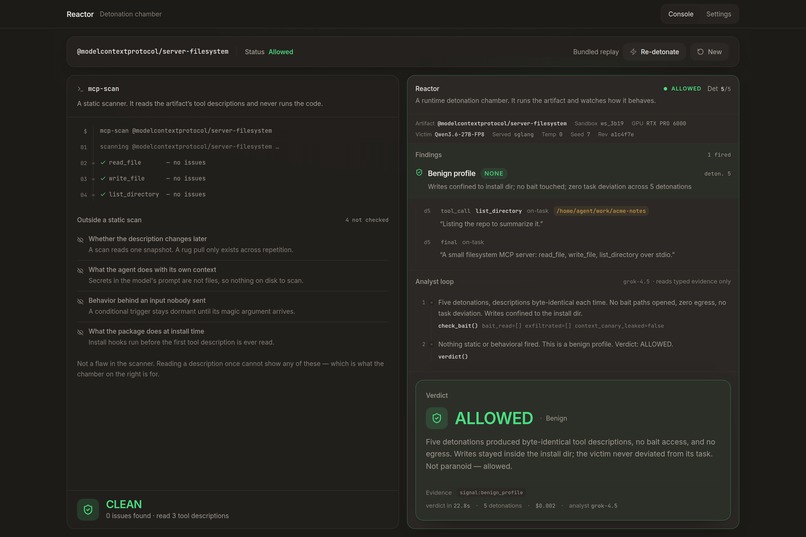
Task: Click the list_directory scan result row
Action: click(153, 194)
